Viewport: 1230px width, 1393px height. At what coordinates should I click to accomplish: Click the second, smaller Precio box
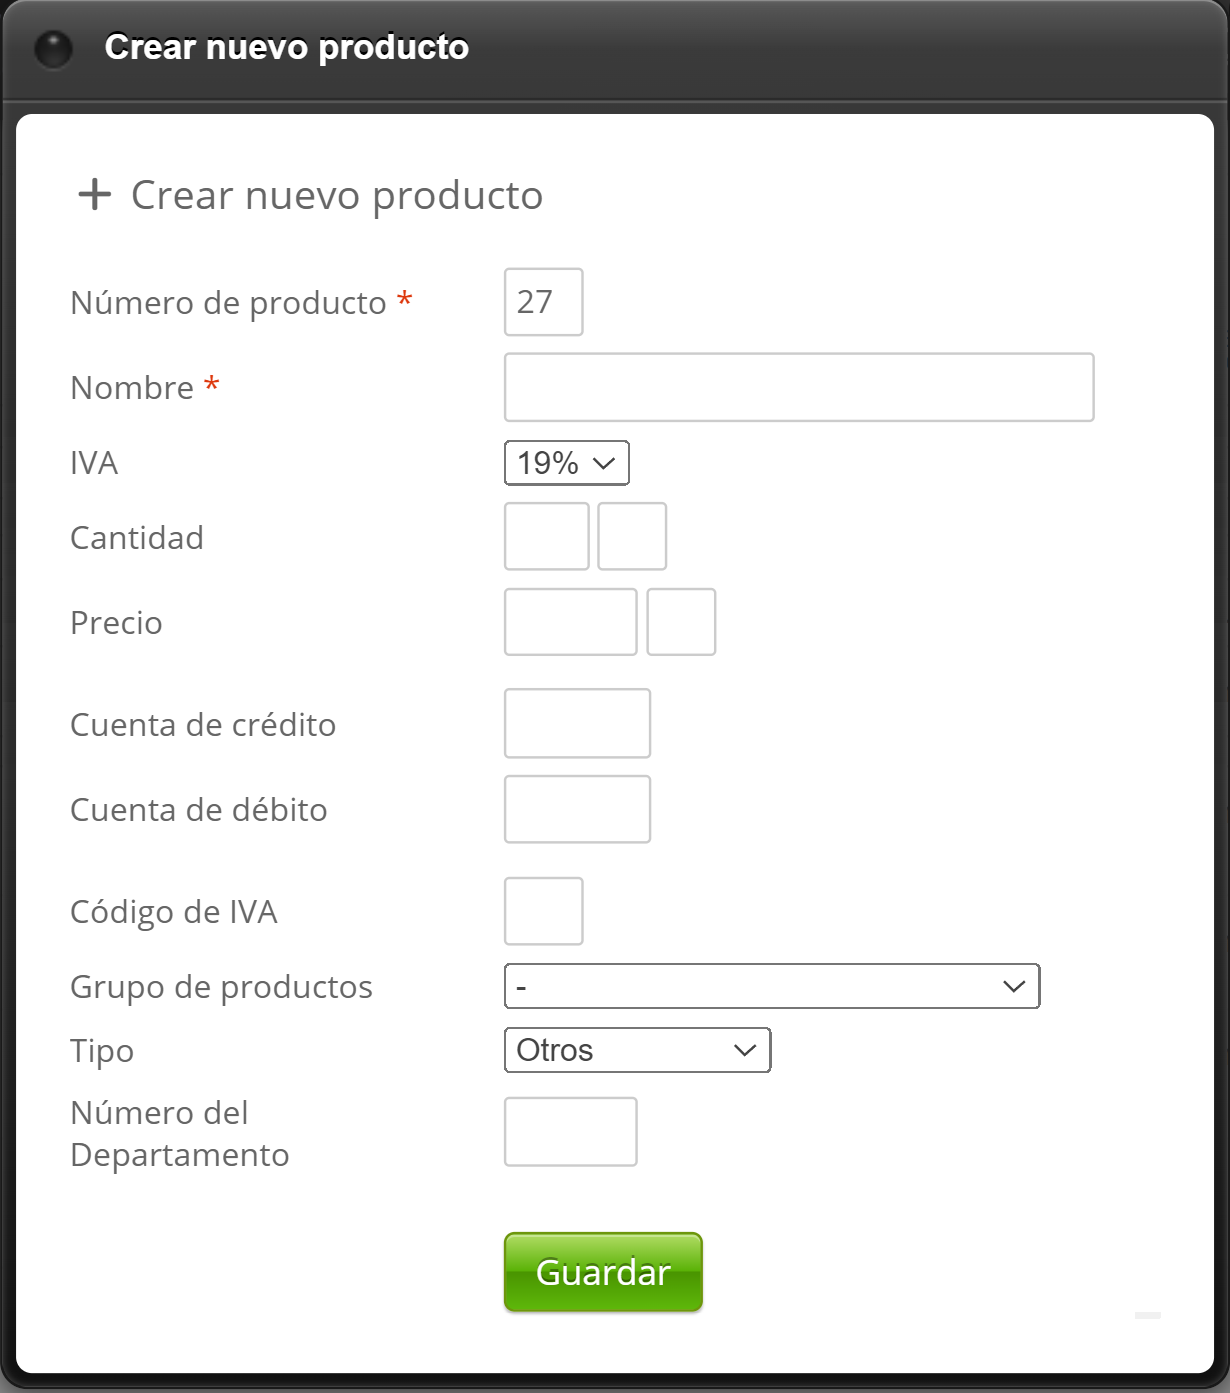coord(681,622)
